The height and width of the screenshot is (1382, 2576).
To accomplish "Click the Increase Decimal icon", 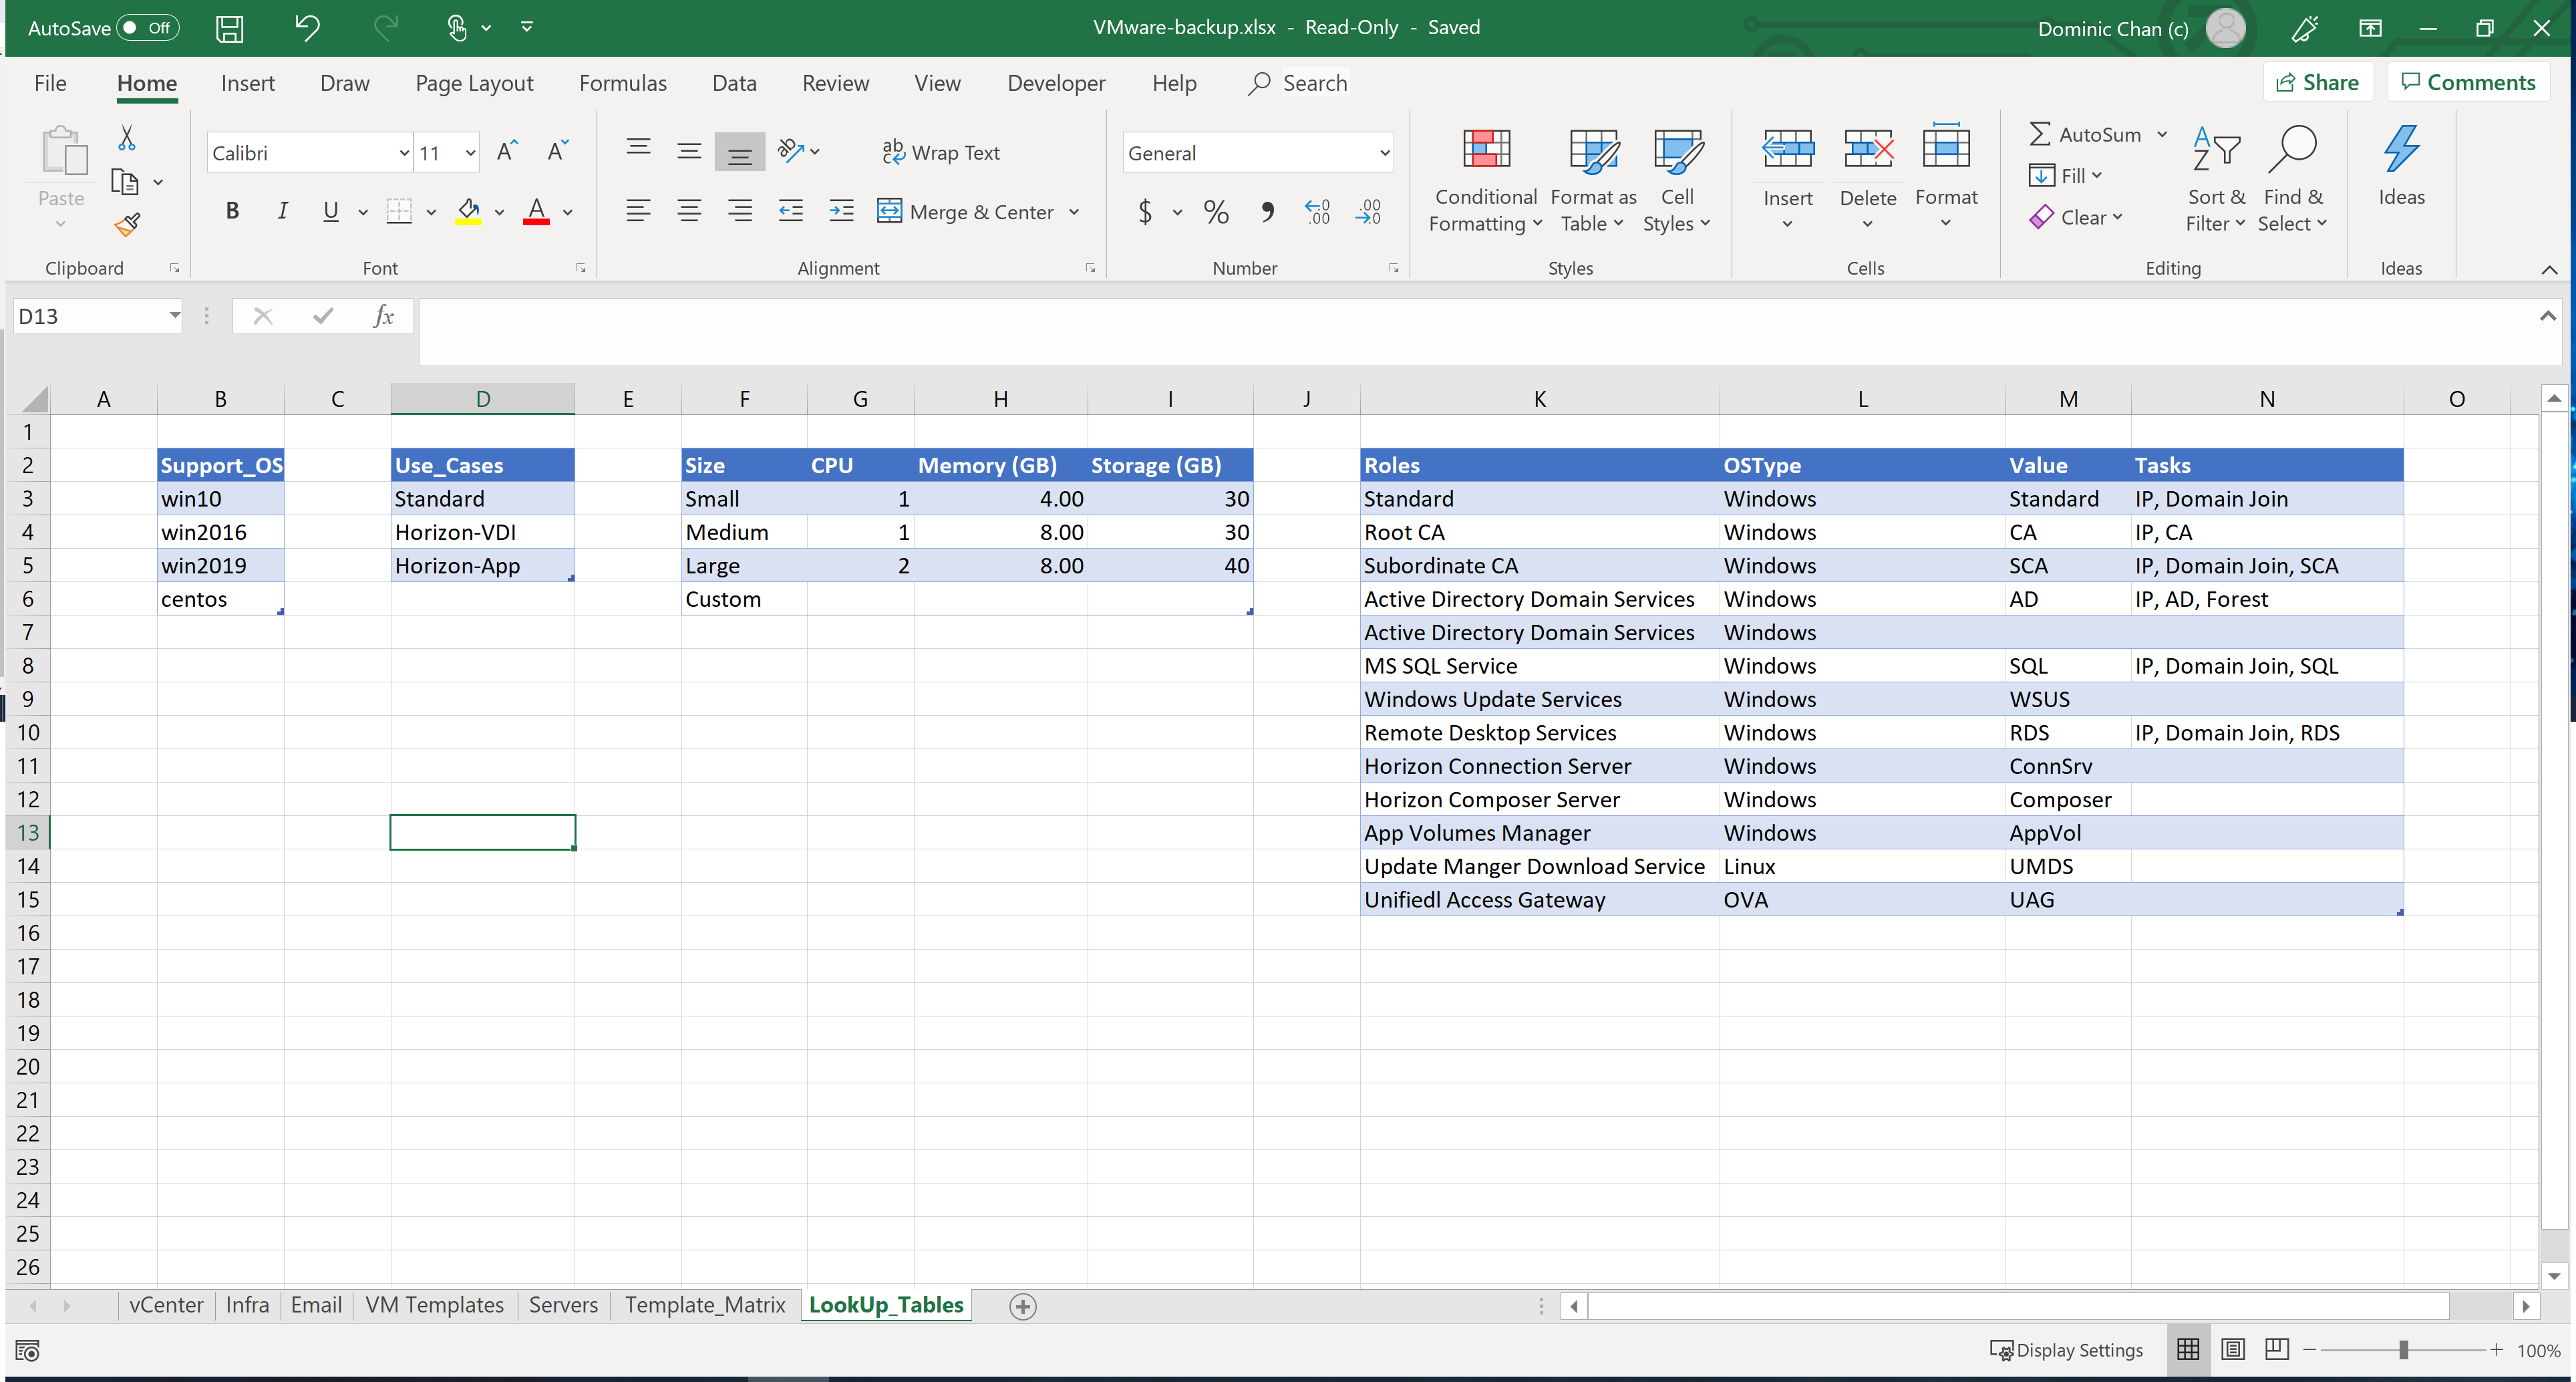I will pyautogui.click(x=1317, y=211).
